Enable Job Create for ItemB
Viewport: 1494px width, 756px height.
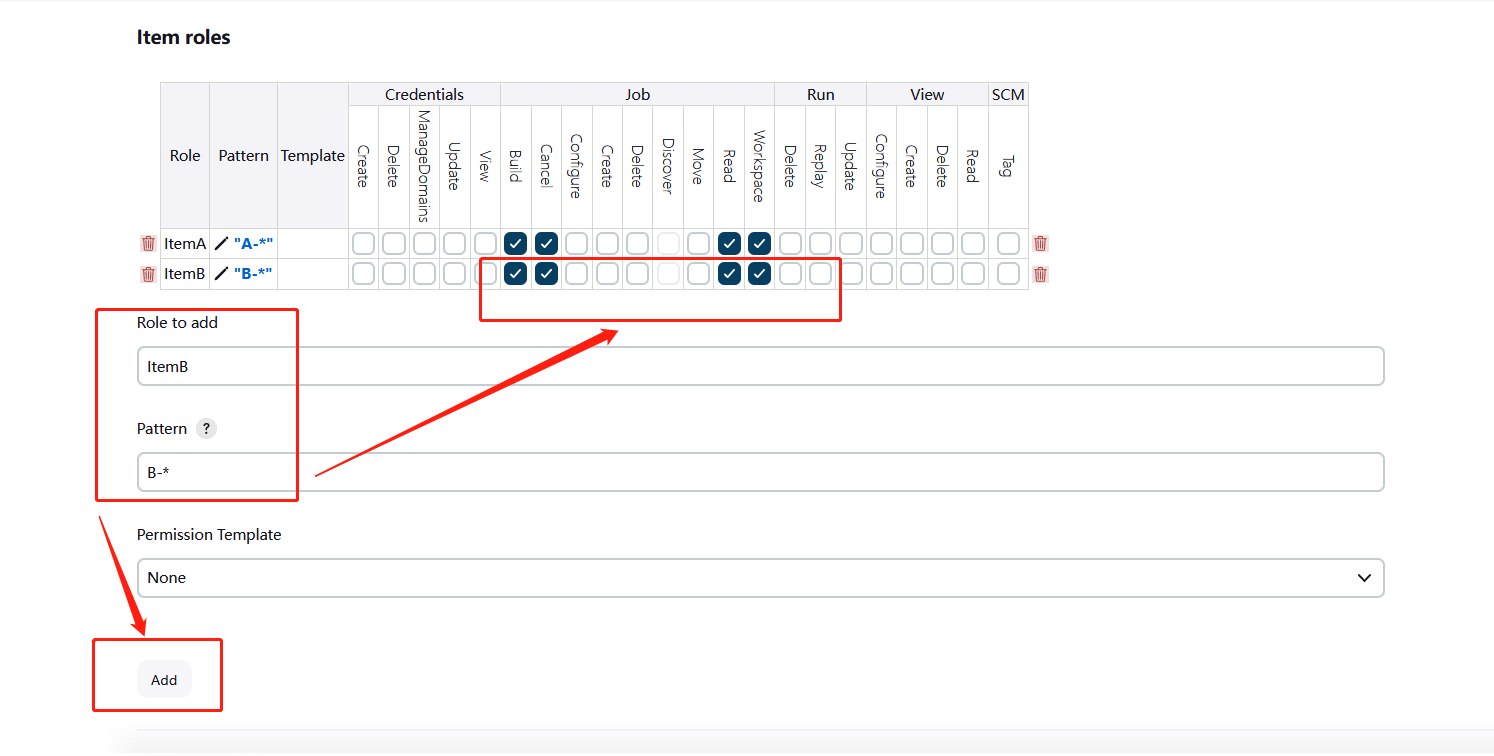(607, 274)
